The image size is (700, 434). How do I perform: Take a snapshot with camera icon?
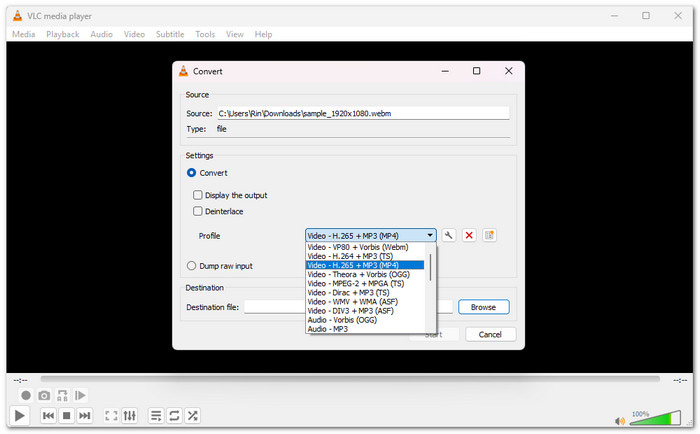click(44, 396)
